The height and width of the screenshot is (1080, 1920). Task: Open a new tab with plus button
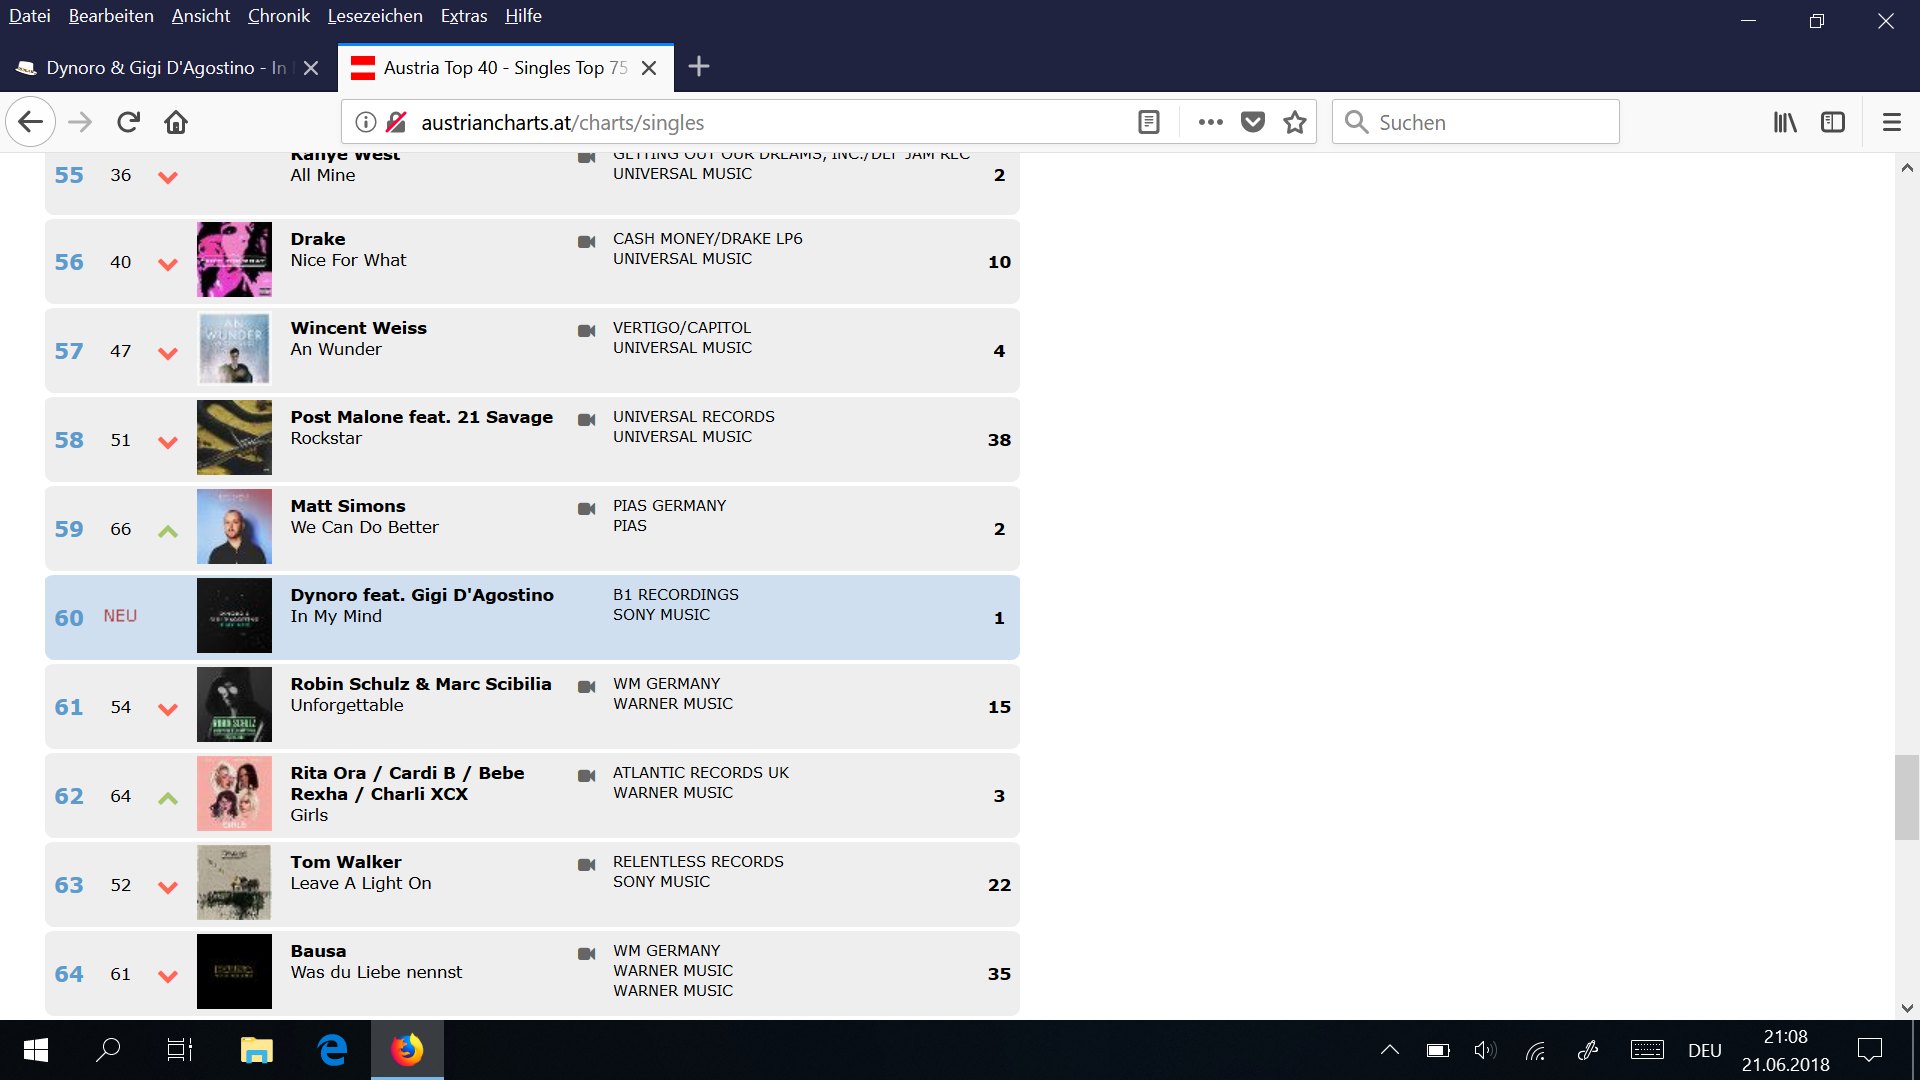click(x=699, y=67)
